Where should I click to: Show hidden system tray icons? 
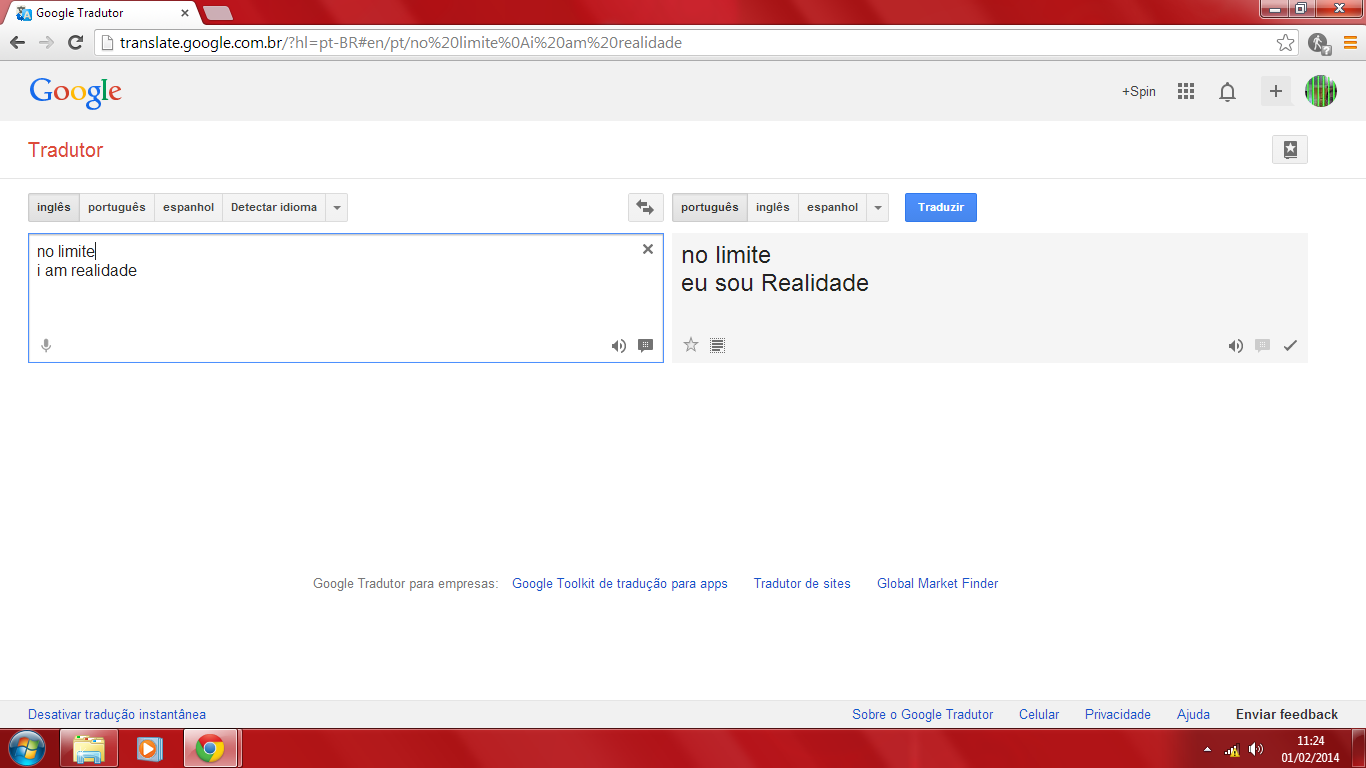1207,749
